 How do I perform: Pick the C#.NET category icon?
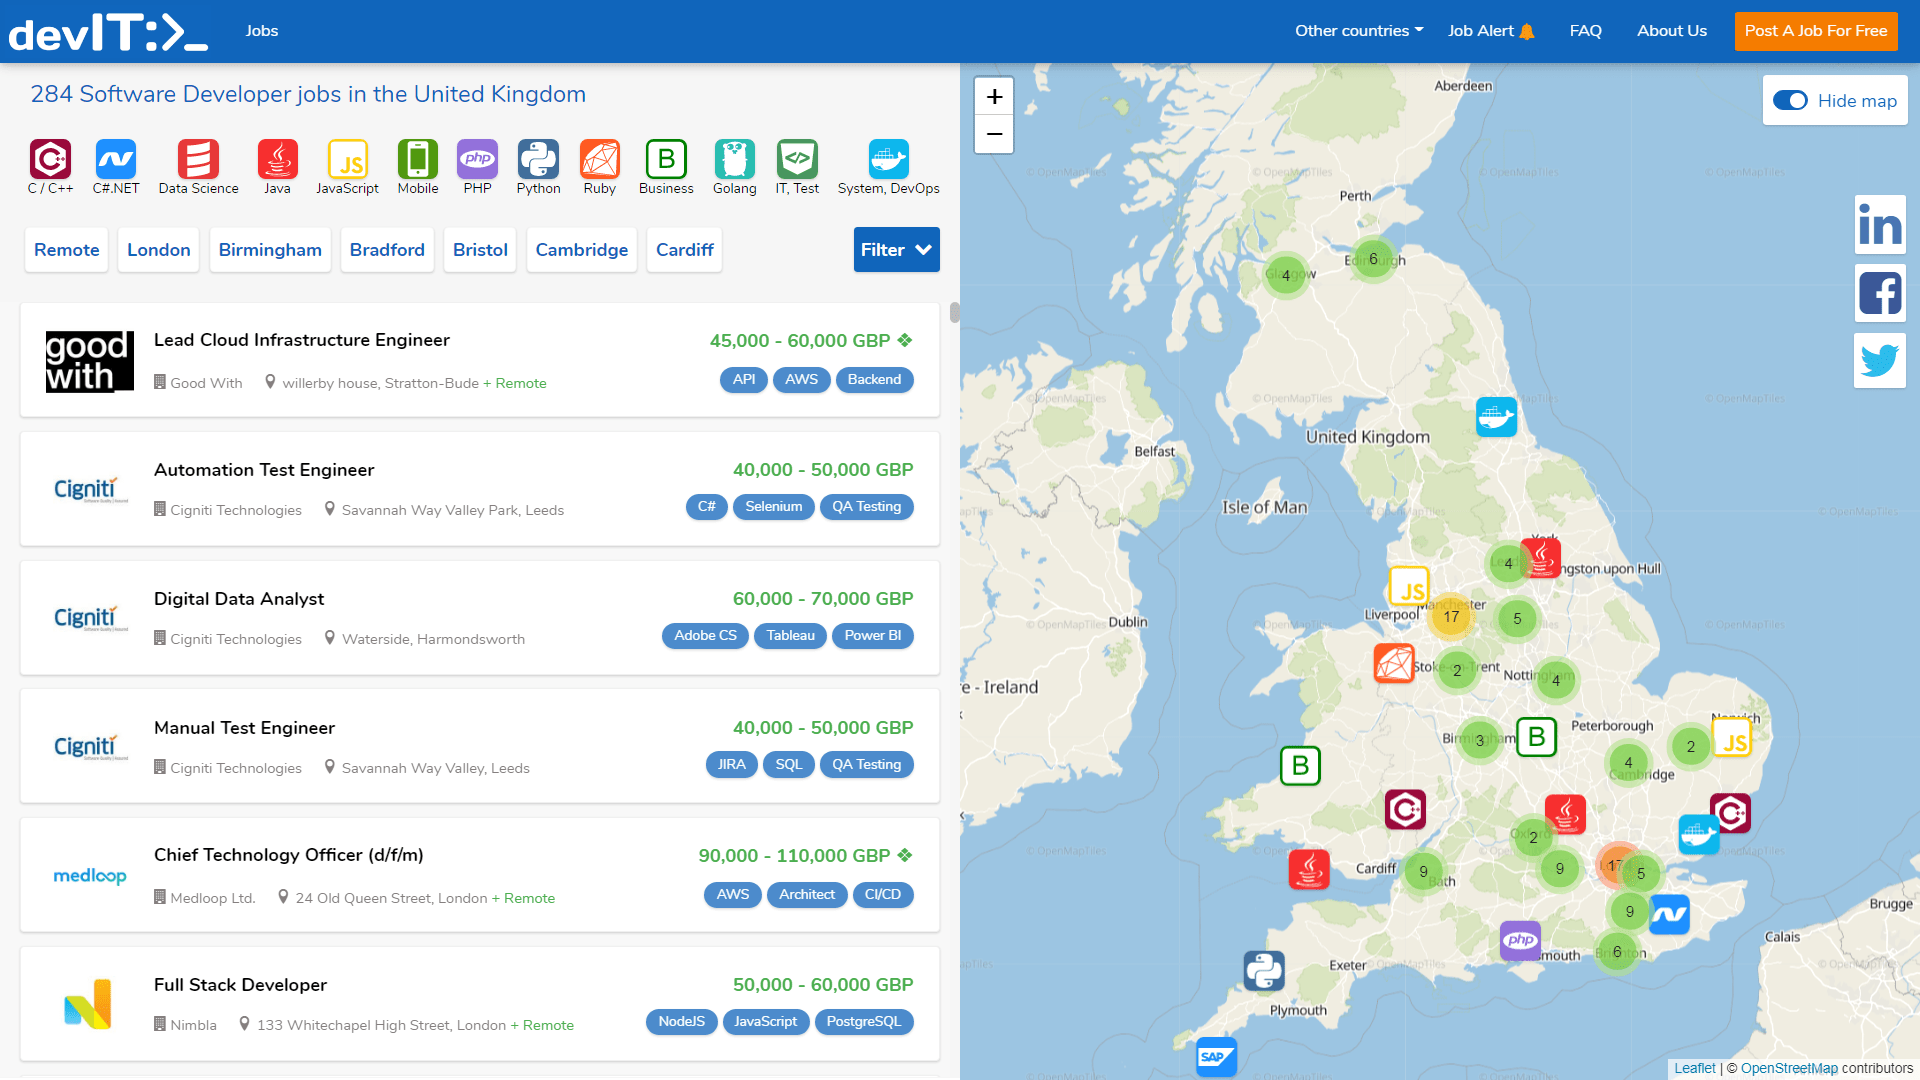(x=116, y=159)
